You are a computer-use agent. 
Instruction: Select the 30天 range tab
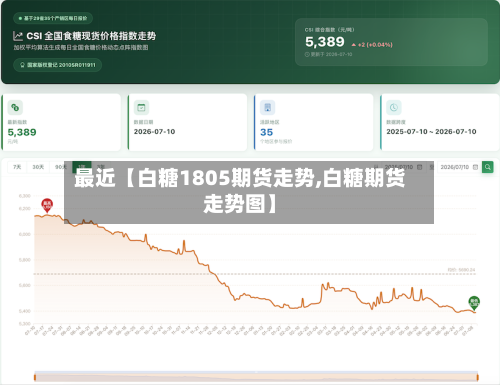[x=38, y=167]
